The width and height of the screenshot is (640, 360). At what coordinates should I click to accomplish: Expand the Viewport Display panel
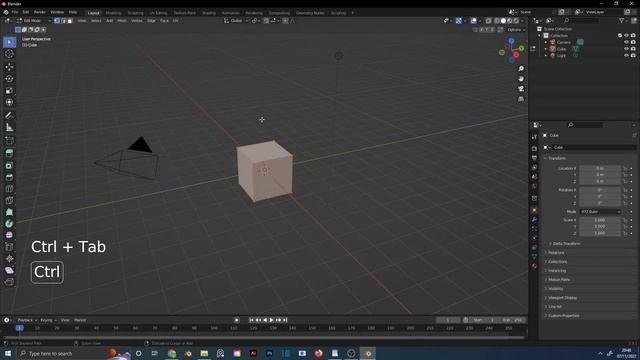(x=561, y=298)
